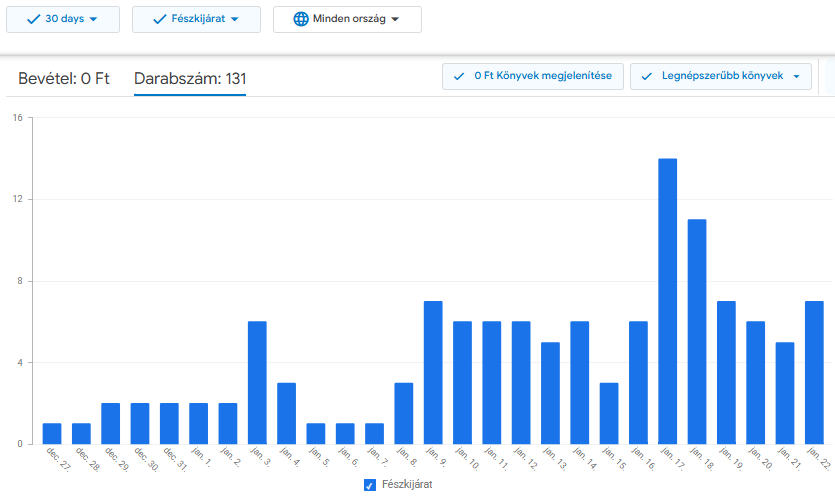
Task: Click the Fészkijárat legend label below chart
Action: pos(407,485)
